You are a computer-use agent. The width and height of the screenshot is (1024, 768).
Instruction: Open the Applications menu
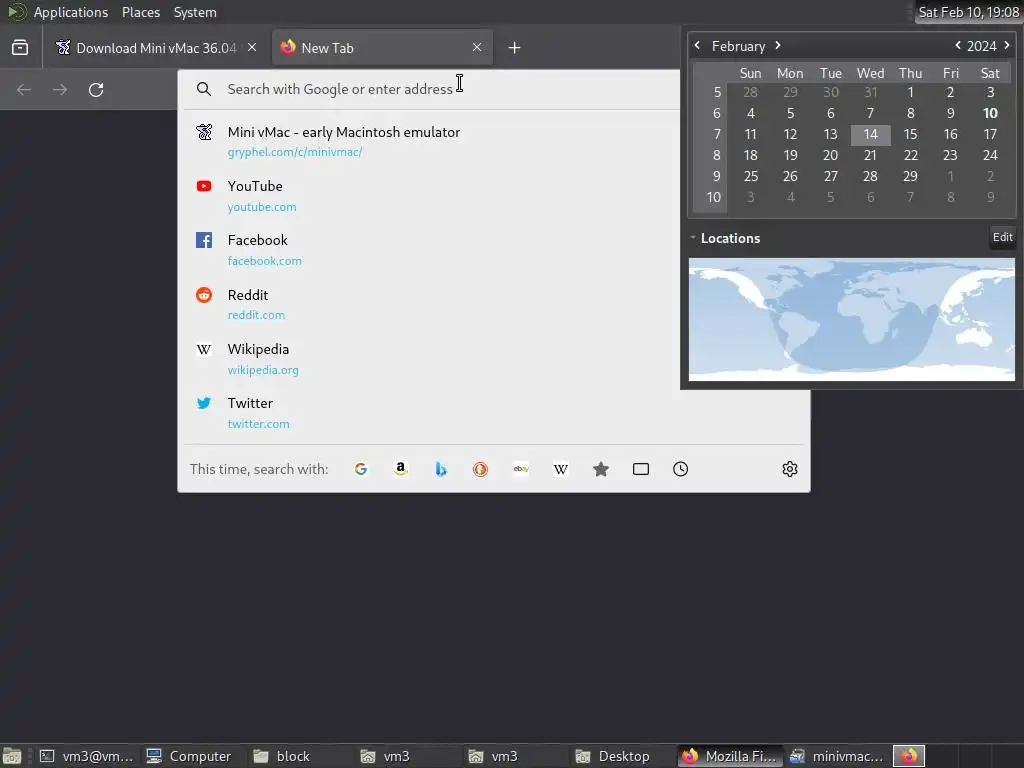(71, 12)
